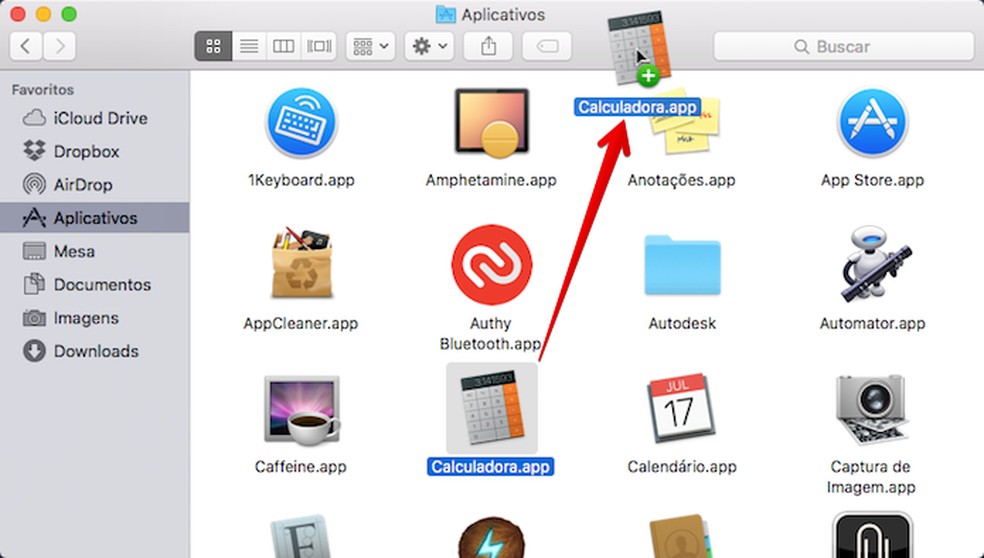Click the Anotações.app file name
Screen dimensions: 984x558
[x=682, y=180]
